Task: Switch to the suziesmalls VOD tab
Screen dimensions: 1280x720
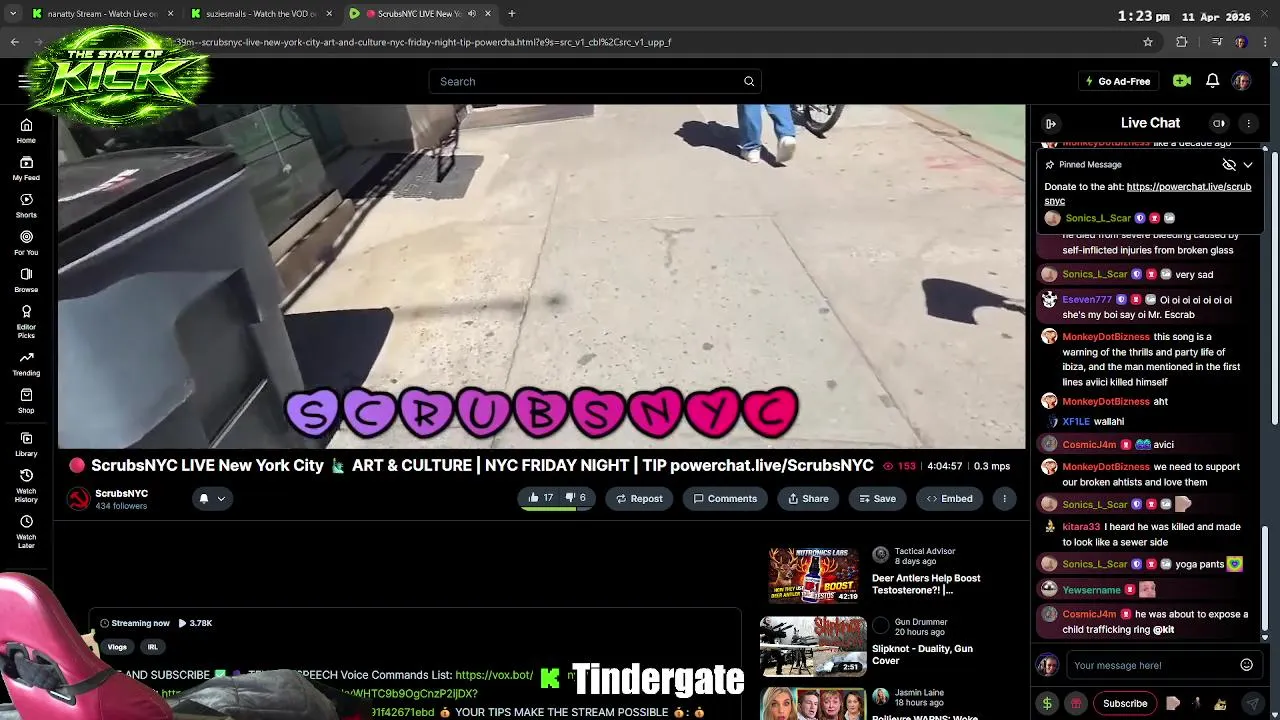Action: click(x=261, y=14)
